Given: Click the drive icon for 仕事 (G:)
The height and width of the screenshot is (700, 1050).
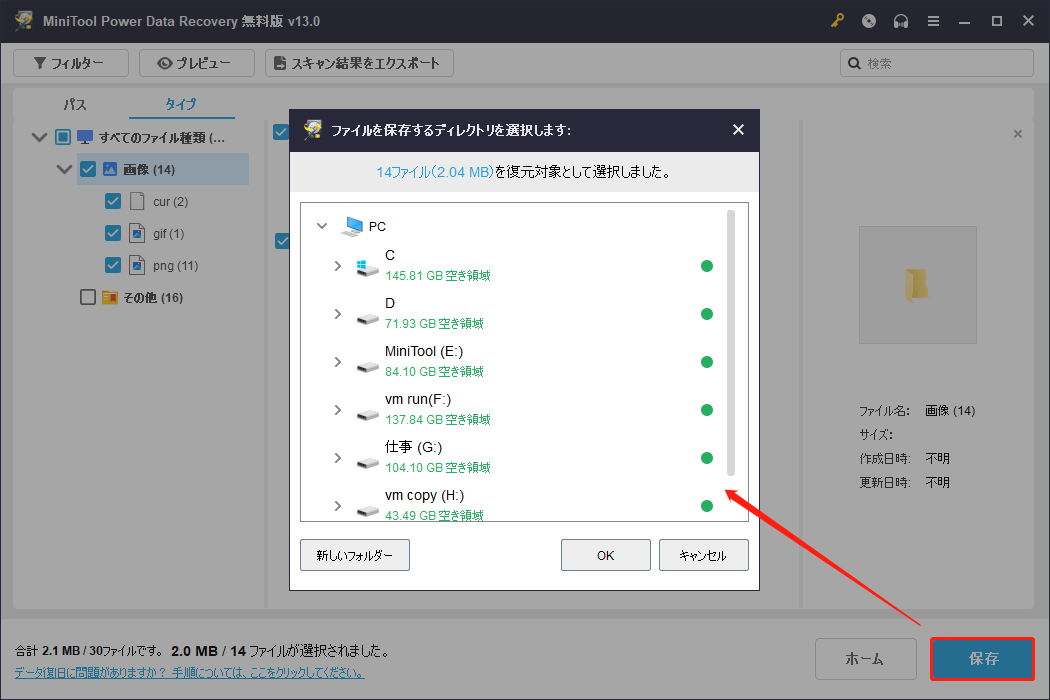Looking at the screenshot, I should point(368,463).
